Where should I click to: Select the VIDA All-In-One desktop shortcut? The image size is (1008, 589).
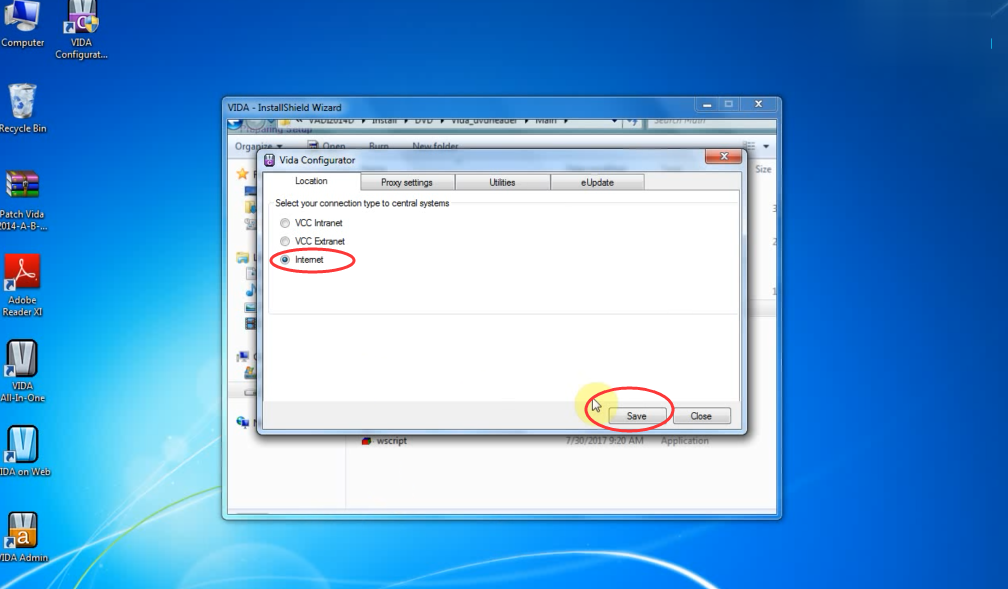22,371
